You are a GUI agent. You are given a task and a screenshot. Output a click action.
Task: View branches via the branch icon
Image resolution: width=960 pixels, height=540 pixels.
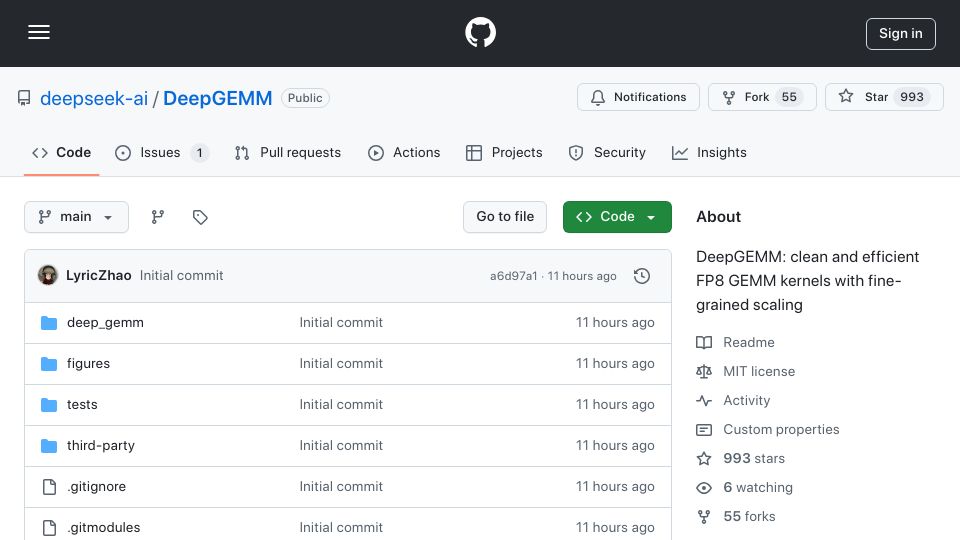pyautogui.click(x=158, y=217)
